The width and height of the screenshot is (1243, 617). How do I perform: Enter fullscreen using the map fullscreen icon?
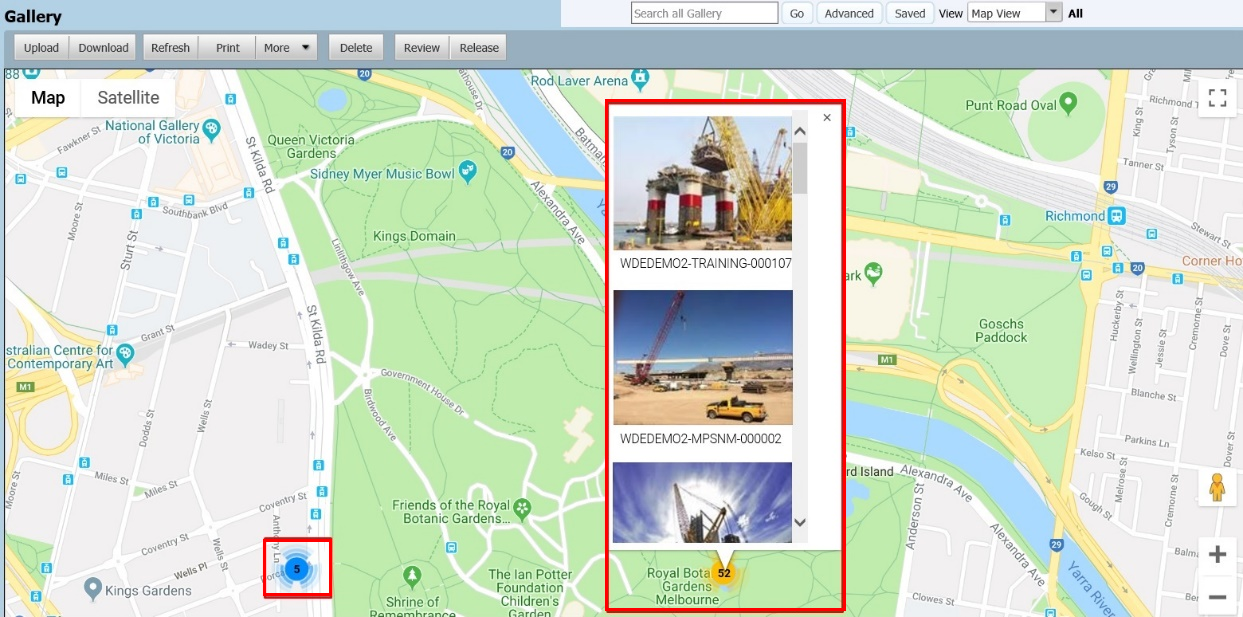coord(1217,98)
